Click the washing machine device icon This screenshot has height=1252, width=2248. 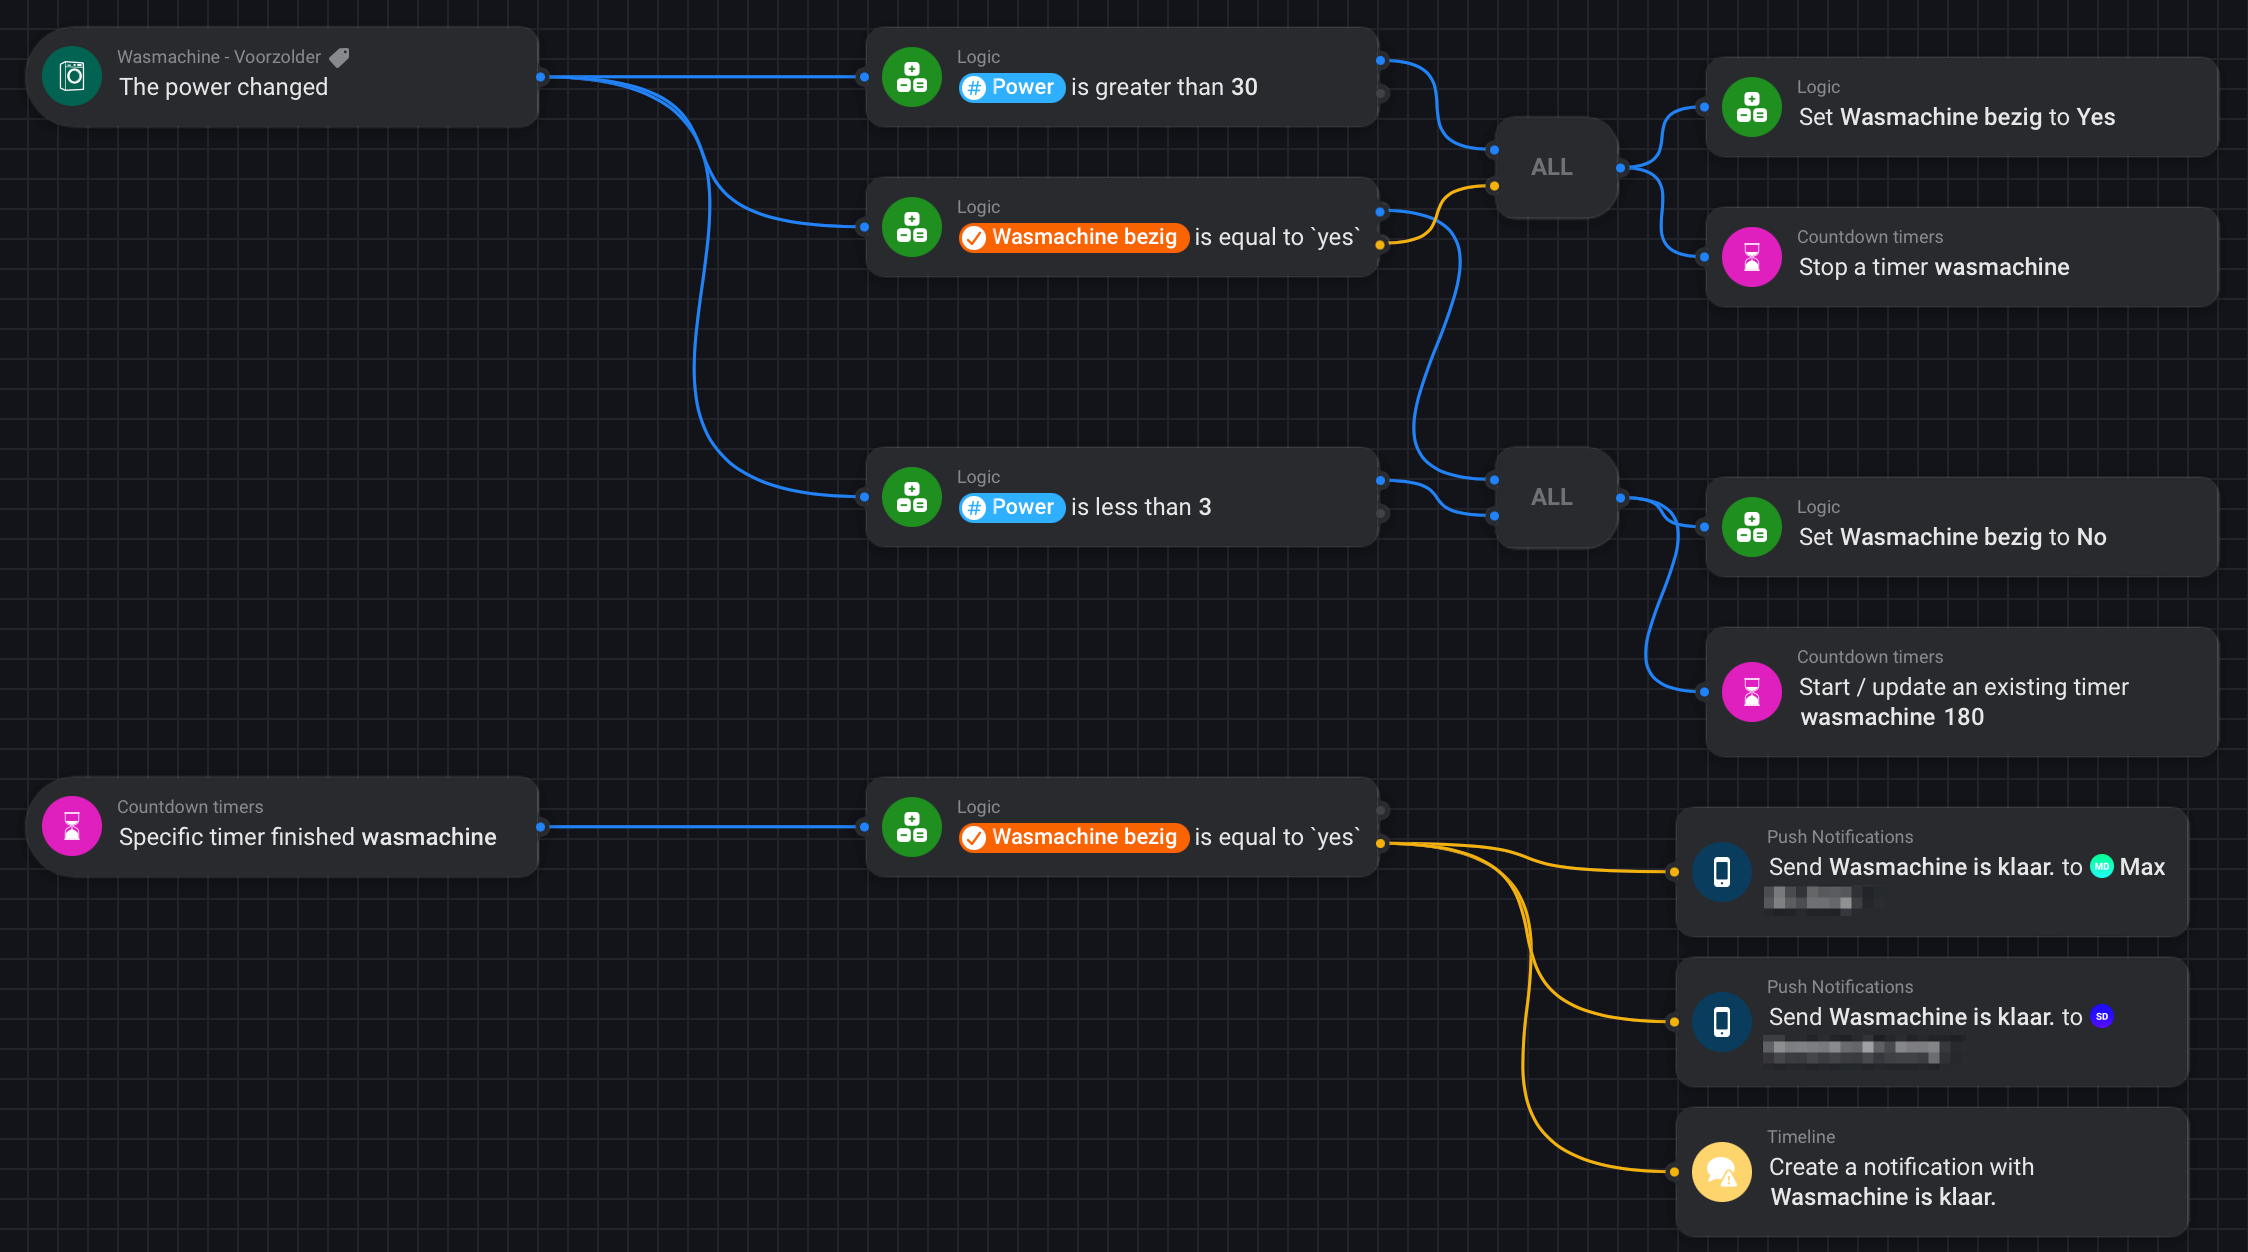point(72,77)
